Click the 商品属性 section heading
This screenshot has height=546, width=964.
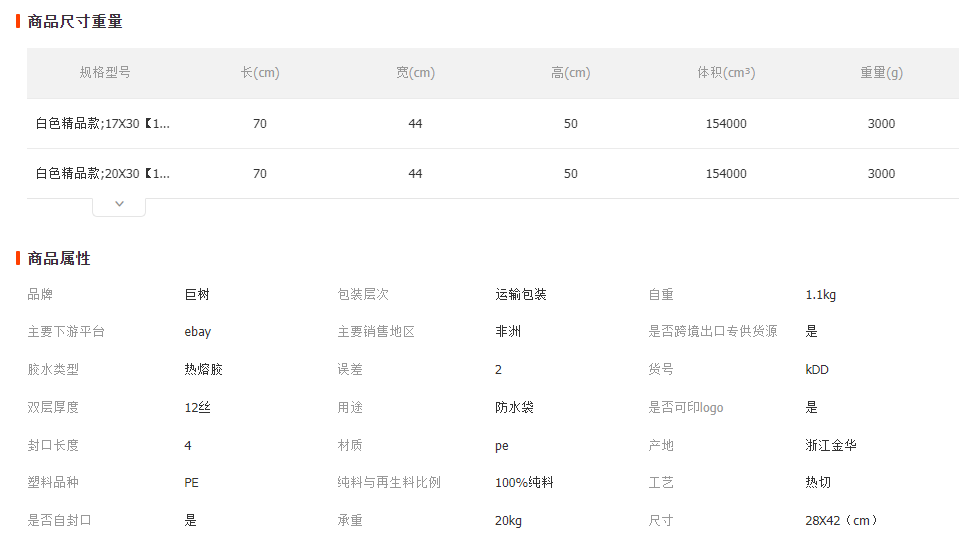pos(59,258)
